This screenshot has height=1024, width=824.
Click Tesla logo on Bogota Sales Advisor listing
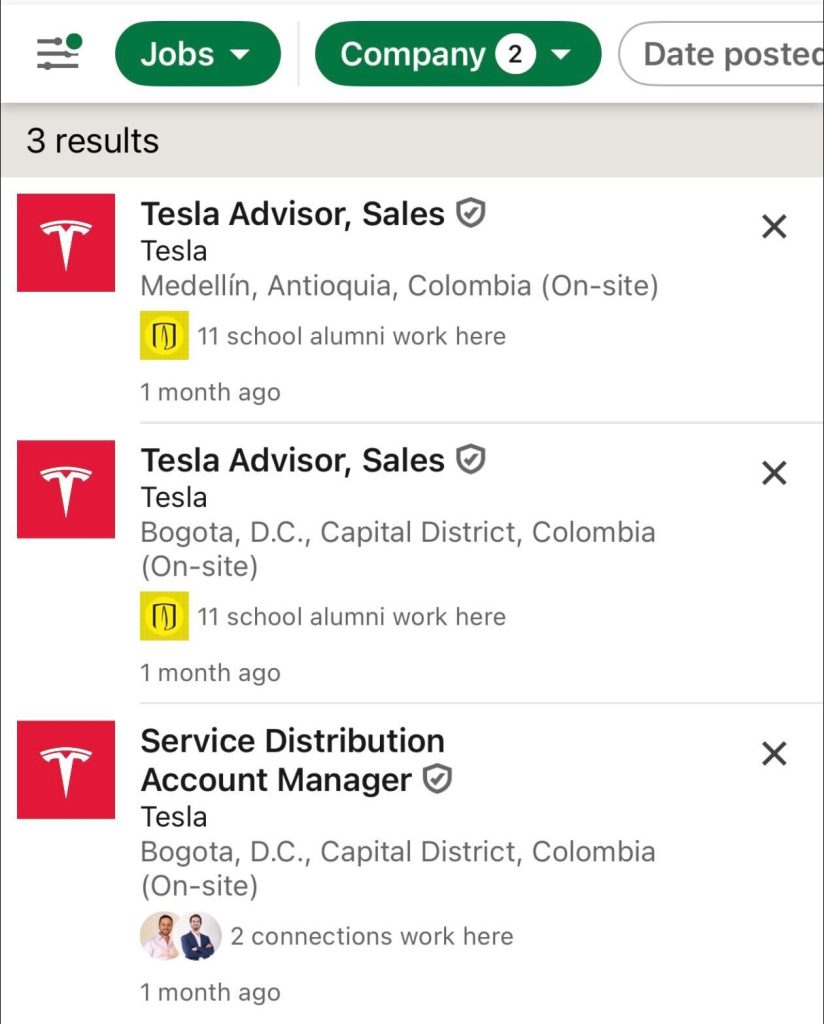66,489
